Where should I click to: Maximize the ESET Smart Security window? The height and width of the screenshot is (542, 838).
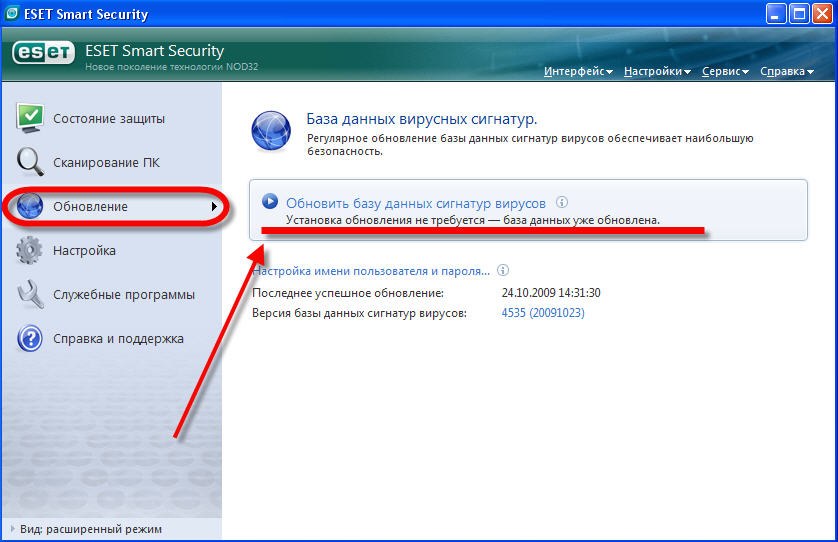(800, 13)
